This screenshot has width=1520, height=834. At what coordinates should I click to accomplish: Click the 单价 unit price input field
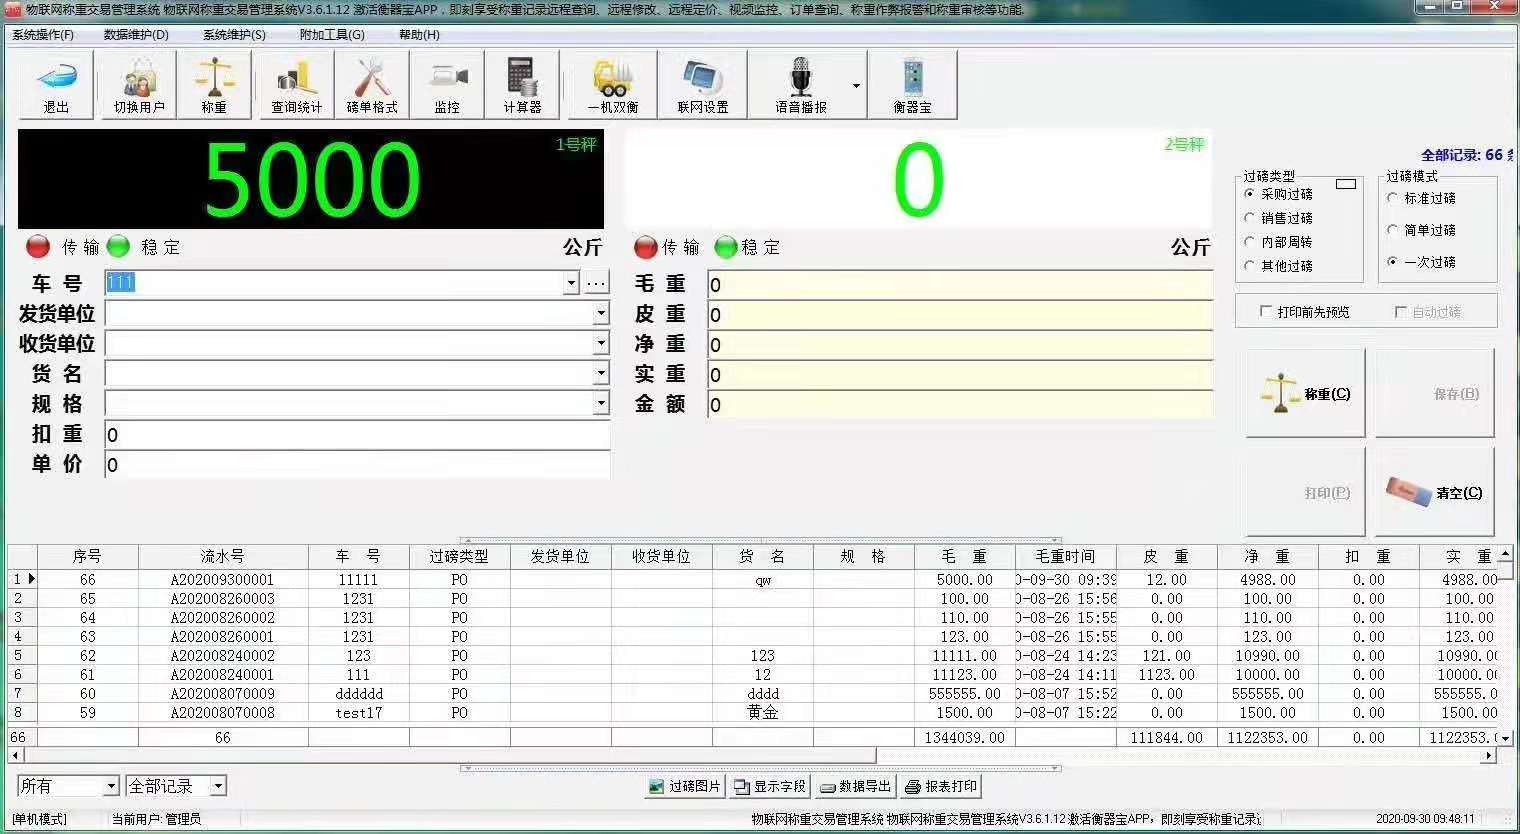[x=300, y=465]
